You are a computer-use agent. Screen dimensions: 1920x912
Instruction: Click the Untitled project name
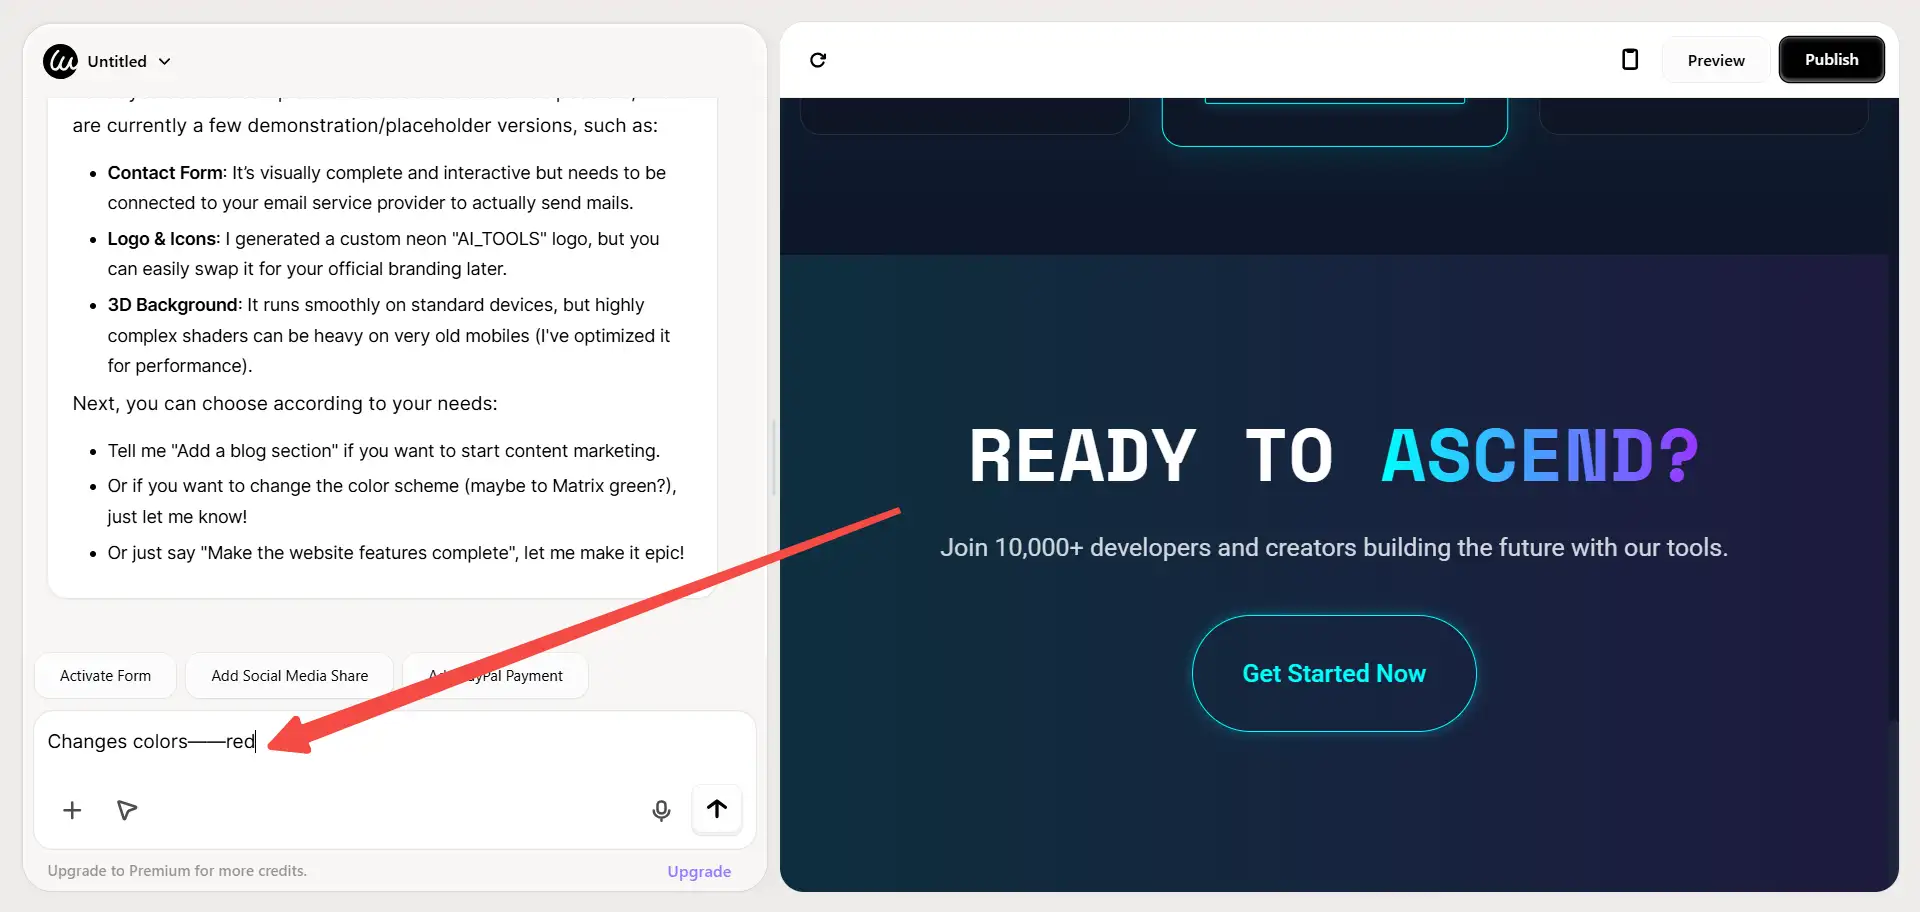click(x=117, y=62)
